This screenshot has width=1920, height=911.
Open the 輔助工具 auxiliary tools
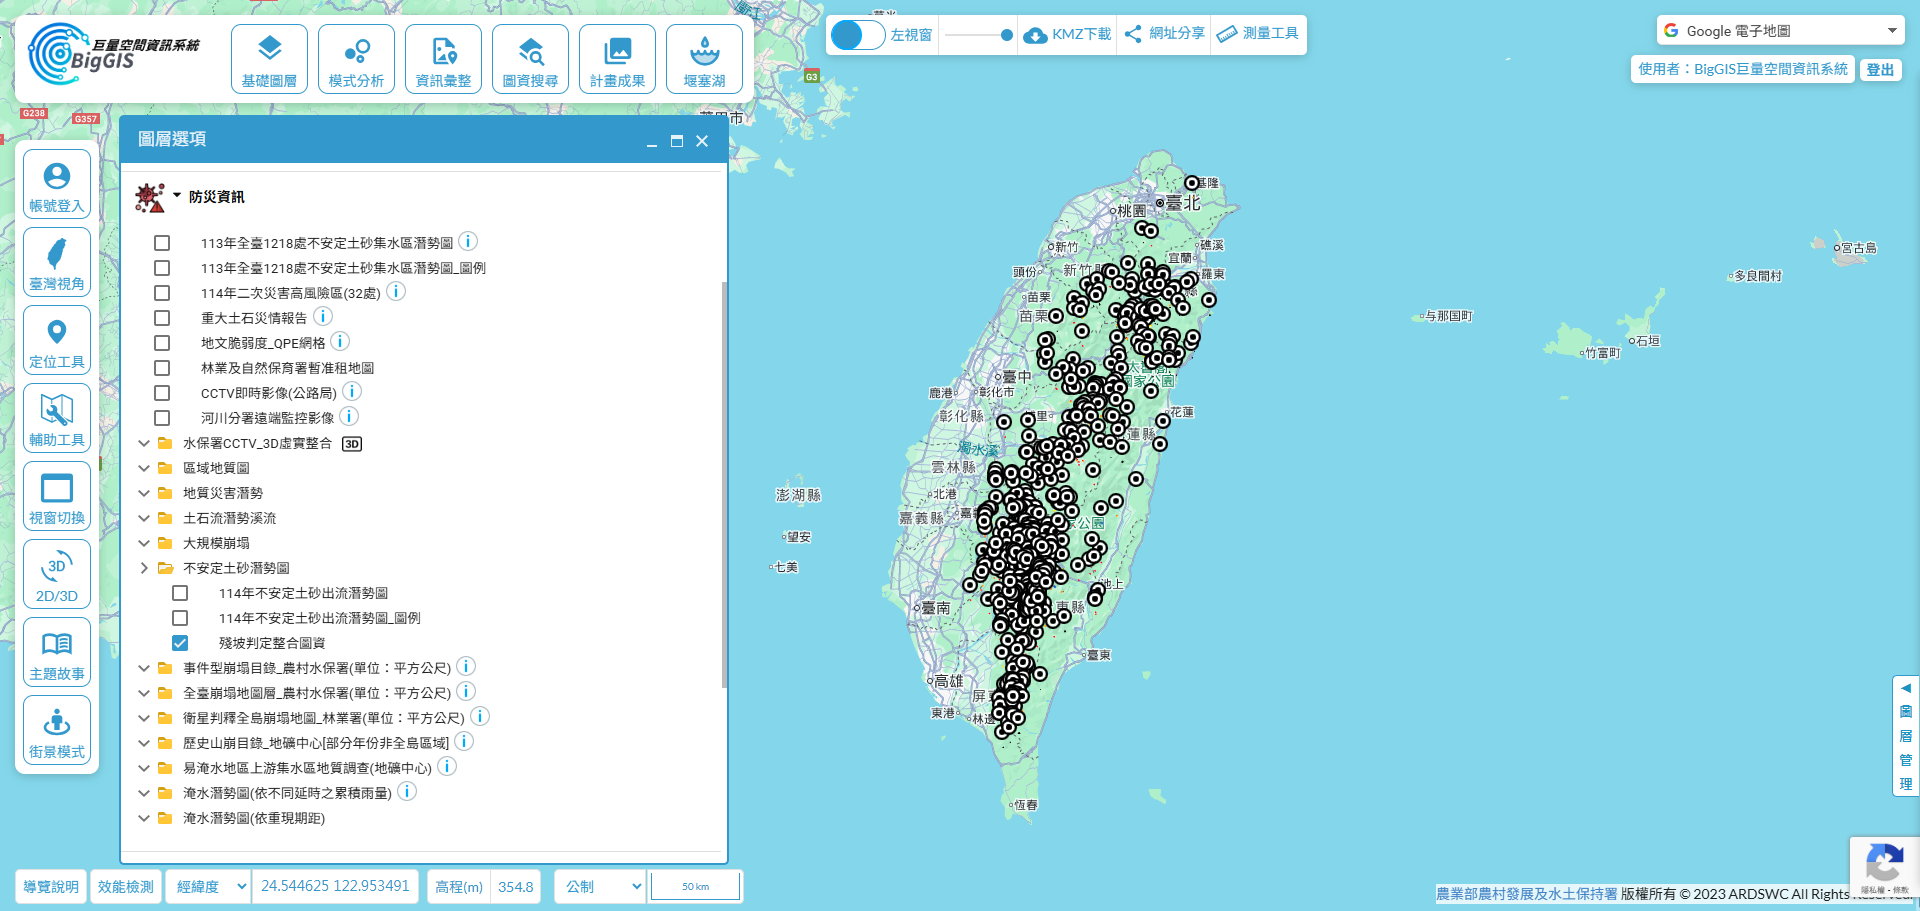(57, 418)
